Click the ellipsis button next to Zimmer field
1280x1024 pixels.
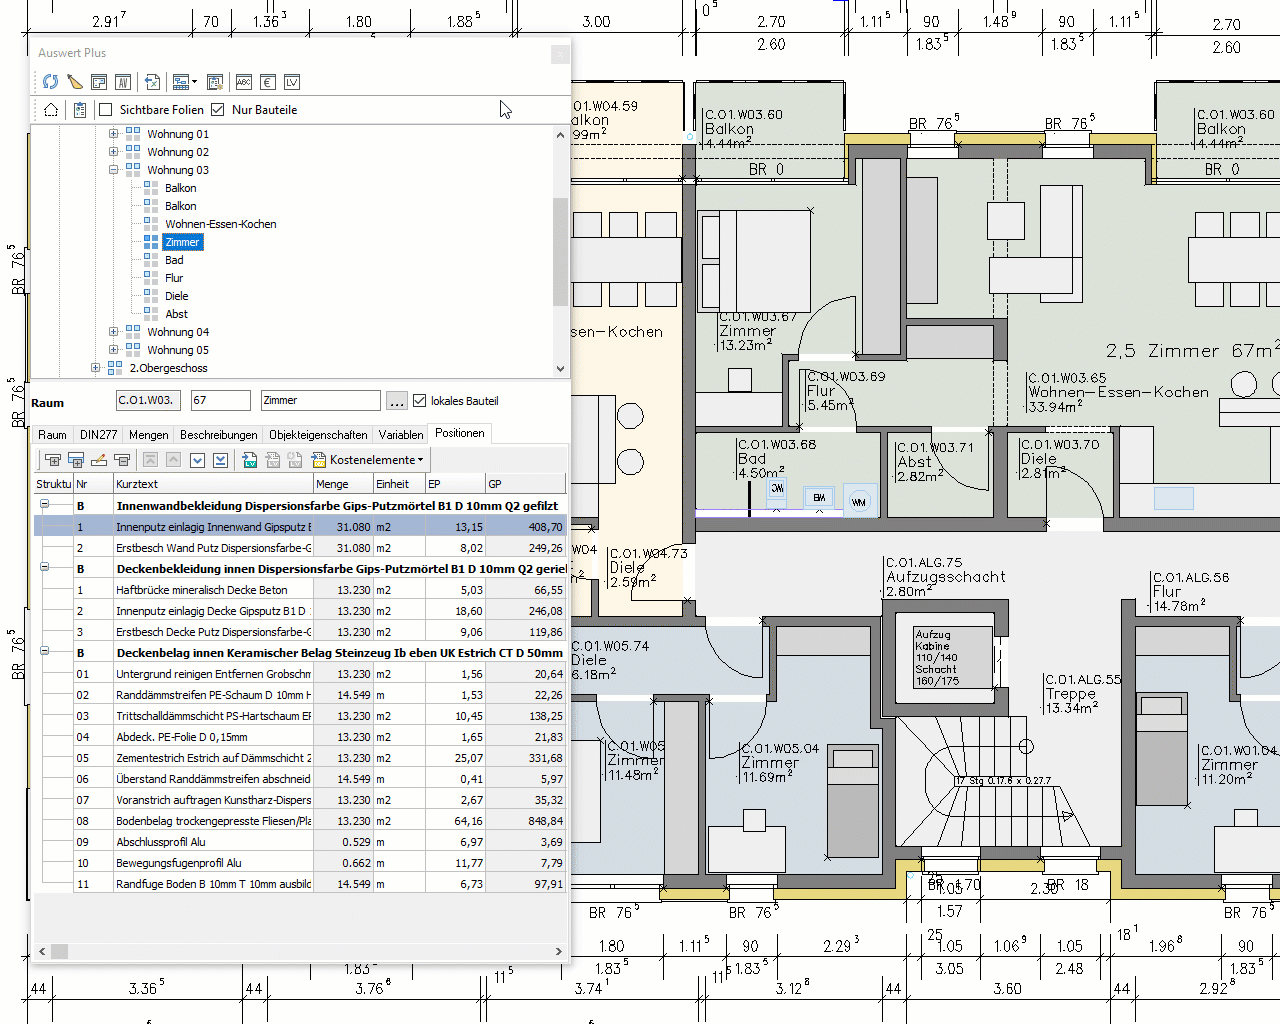click(x=397, y=401)
